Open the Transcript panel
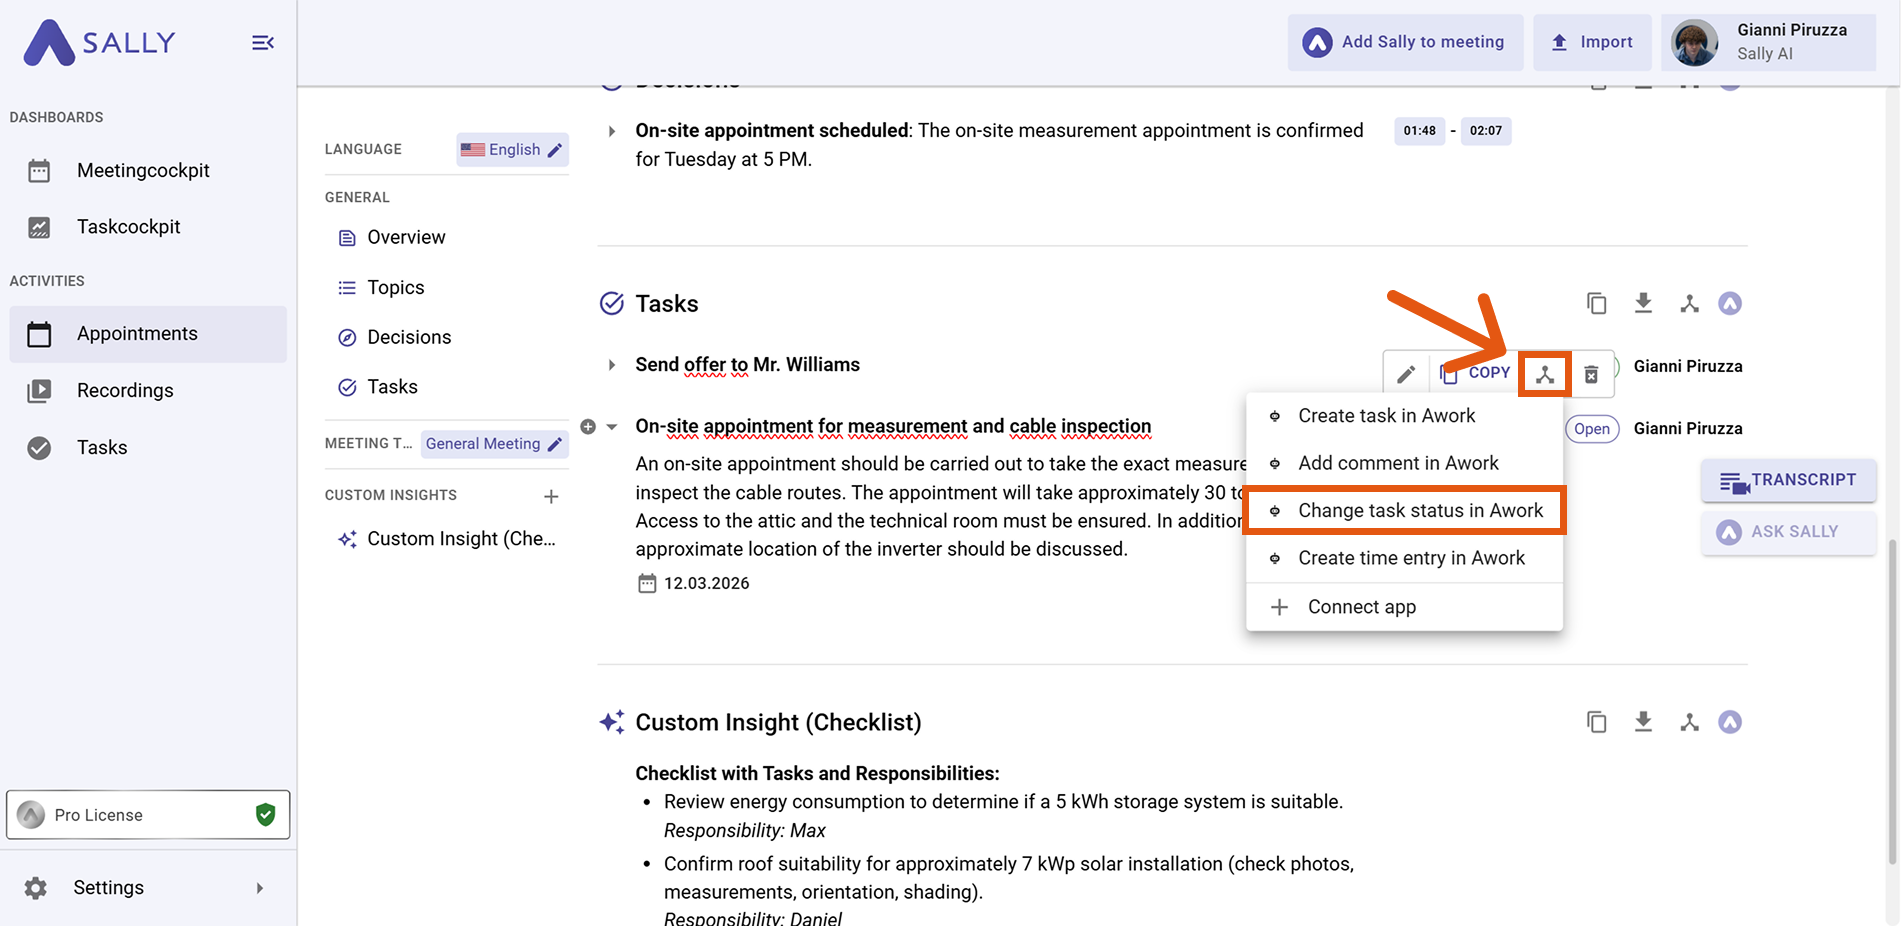The width and height of the screenshot is (1901, 926). 1788,481
